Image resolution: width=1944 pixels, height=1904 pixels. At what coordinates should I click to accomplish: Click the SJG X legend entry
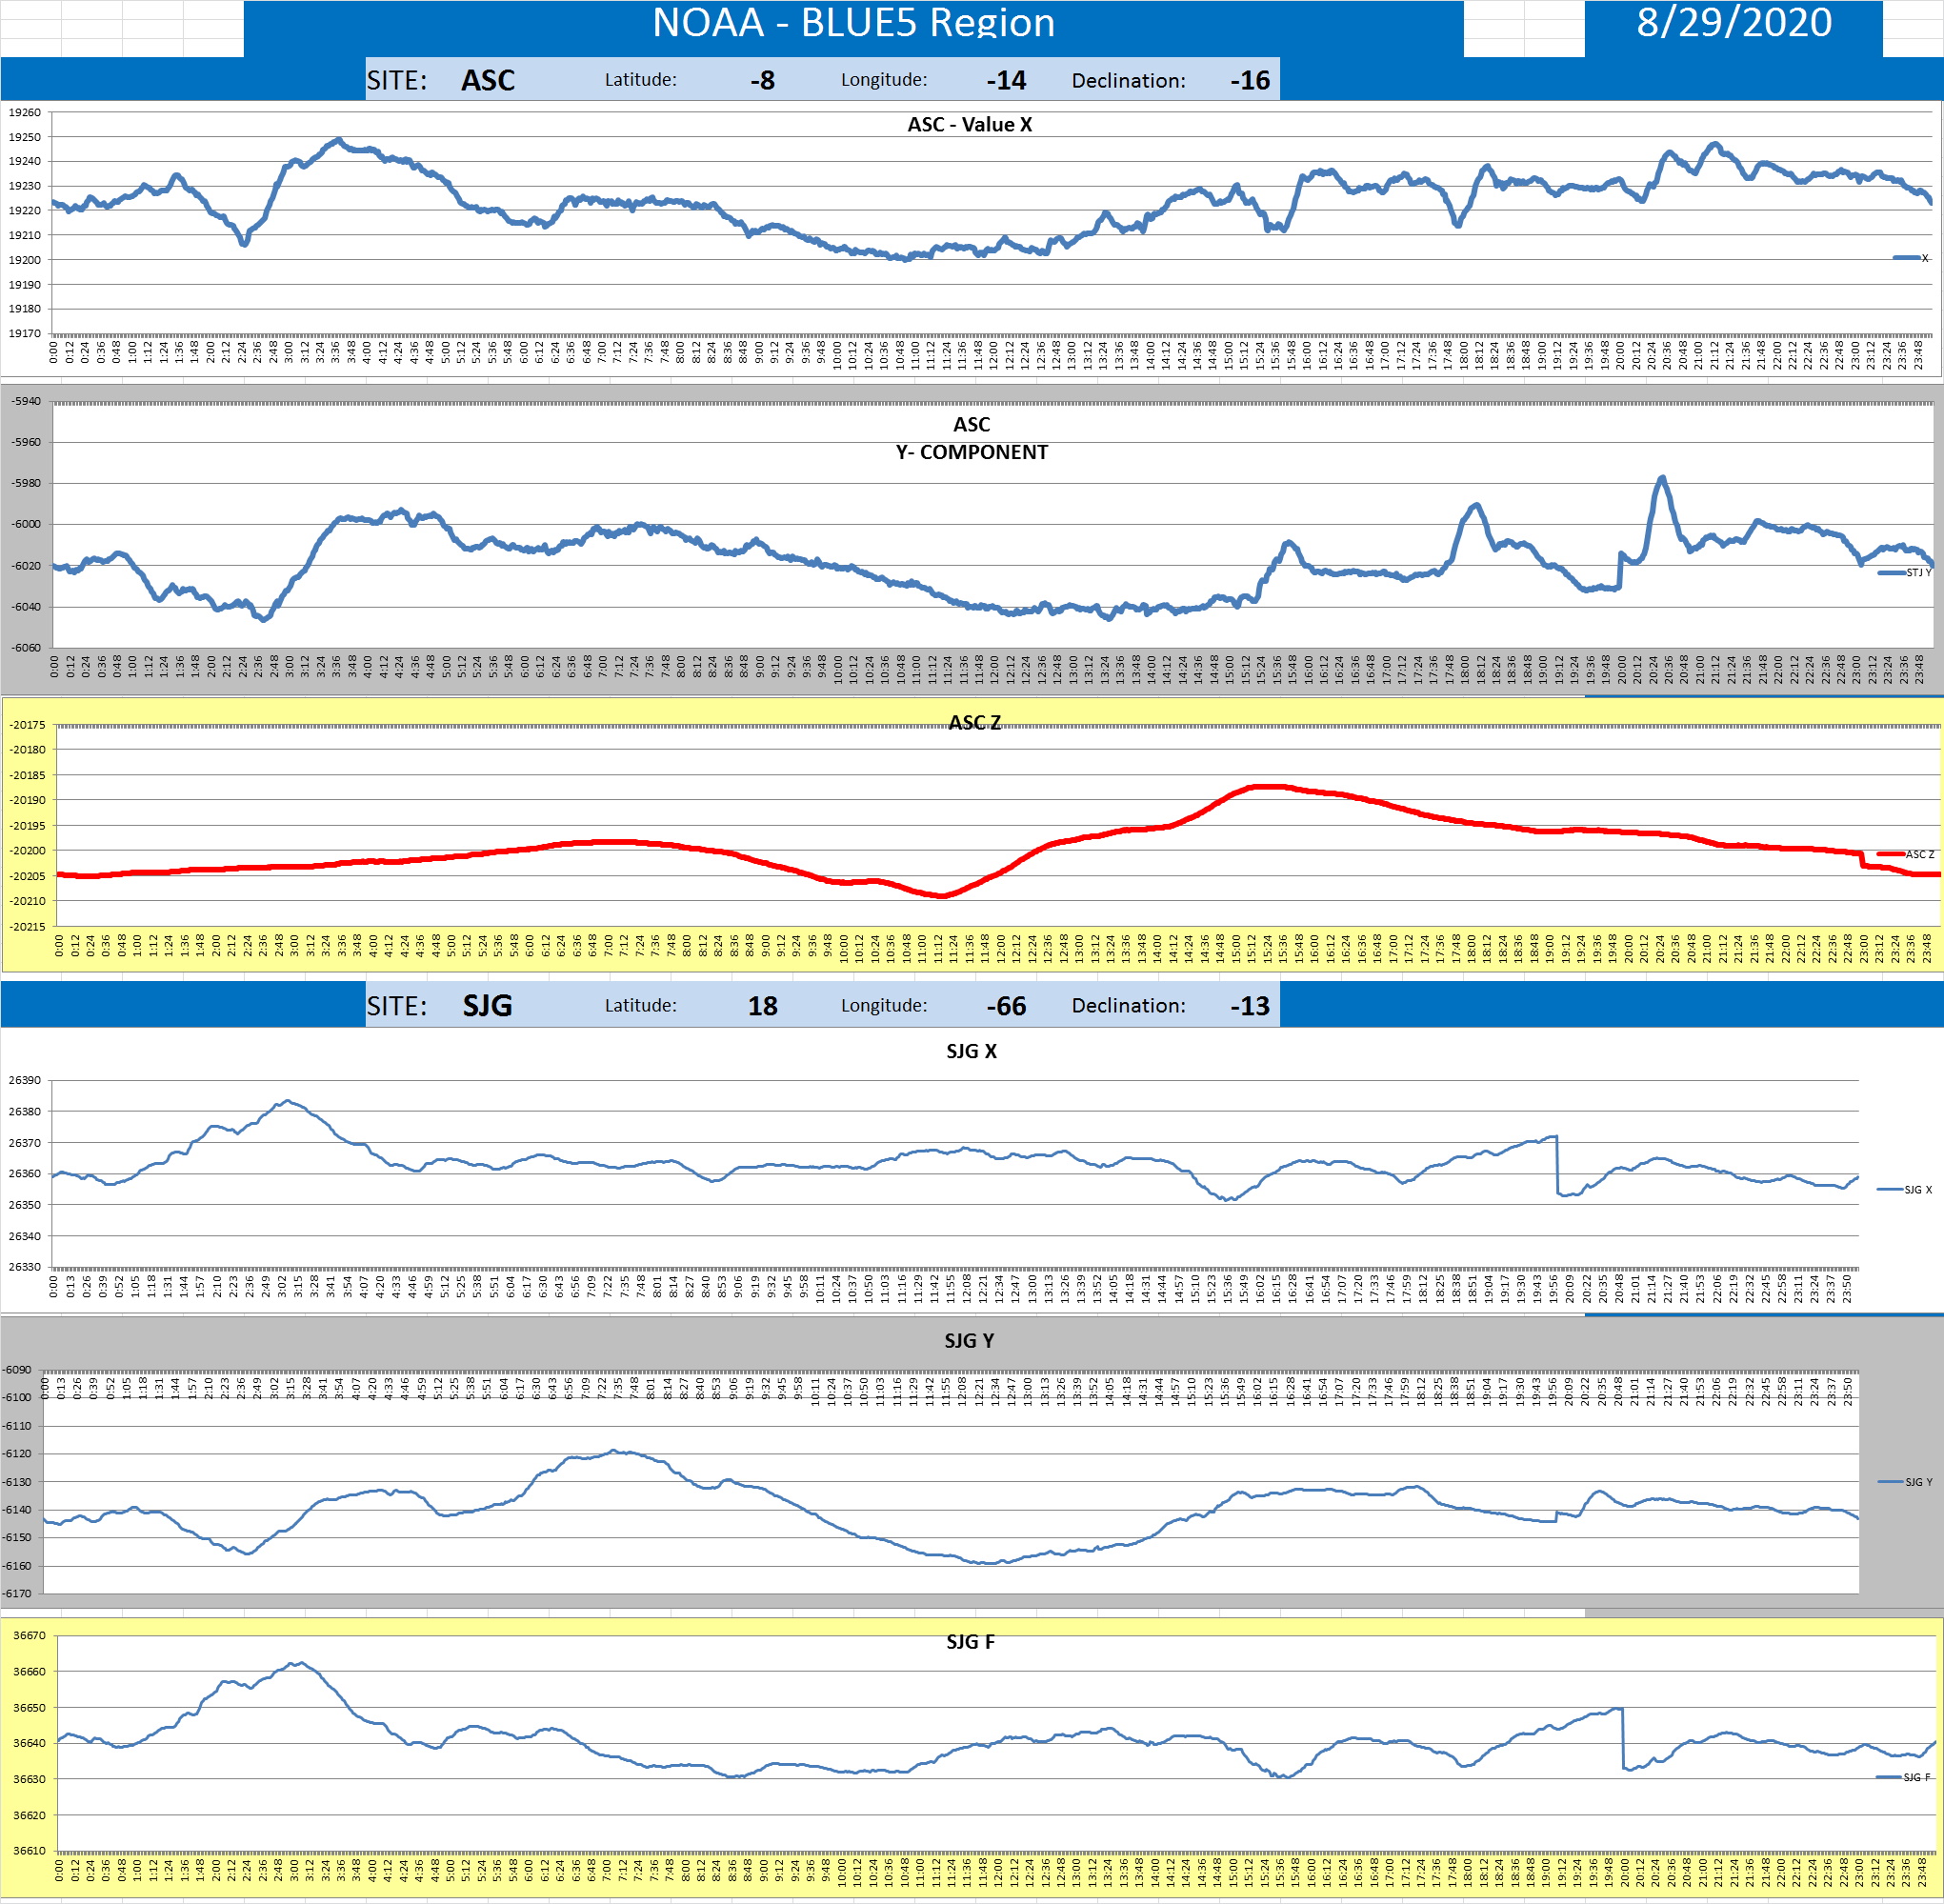tap(1906, 1189)
